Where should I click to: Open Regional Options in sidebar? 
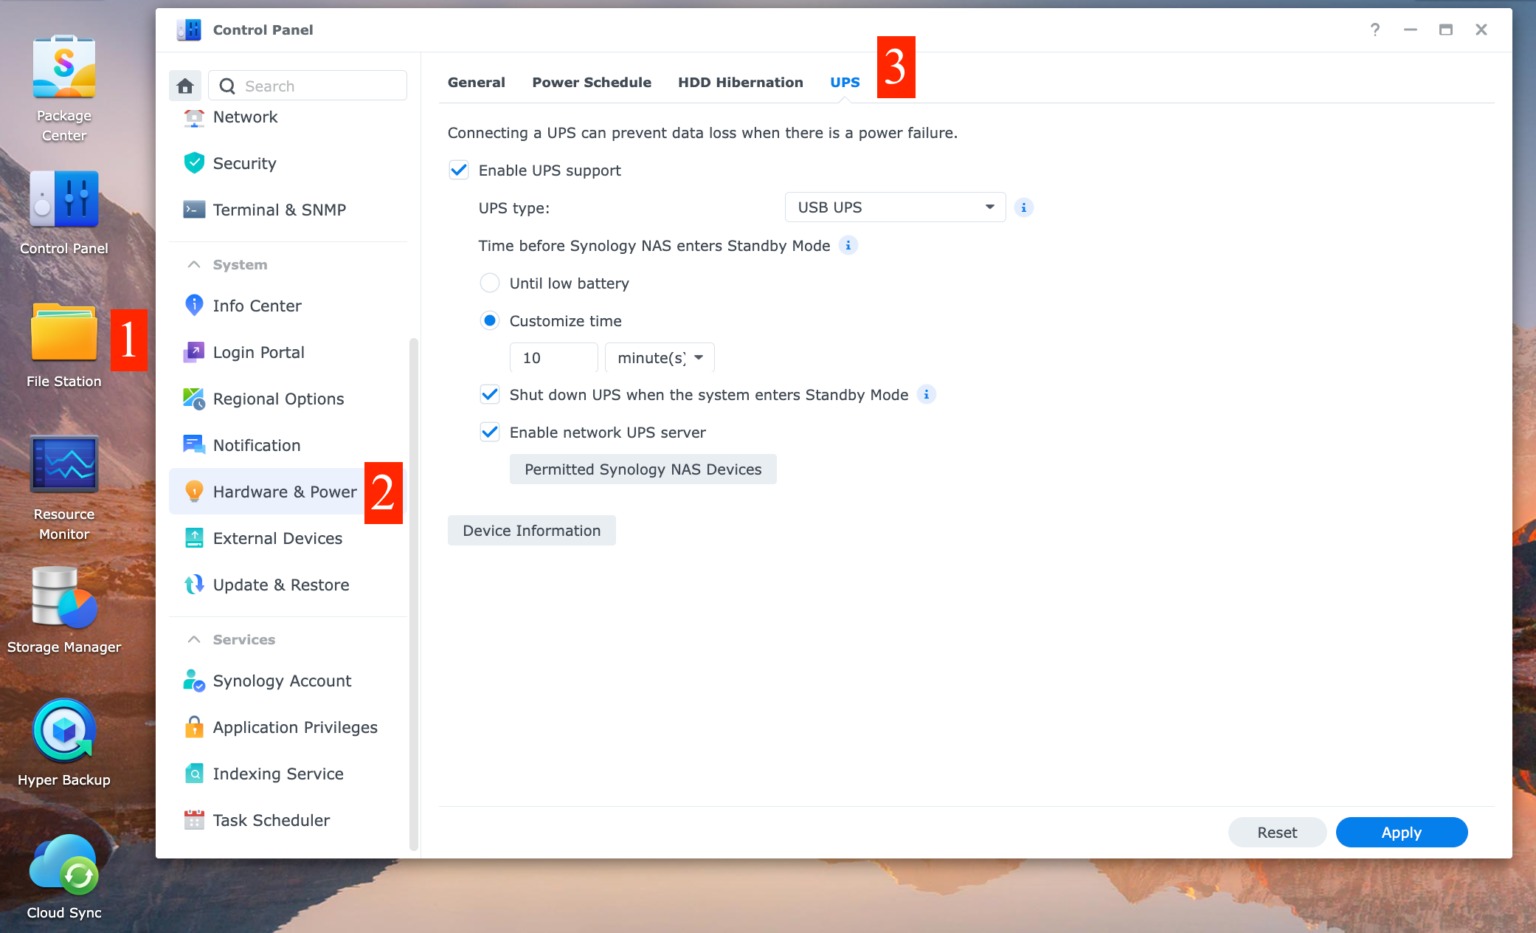[x=288, y=398]
